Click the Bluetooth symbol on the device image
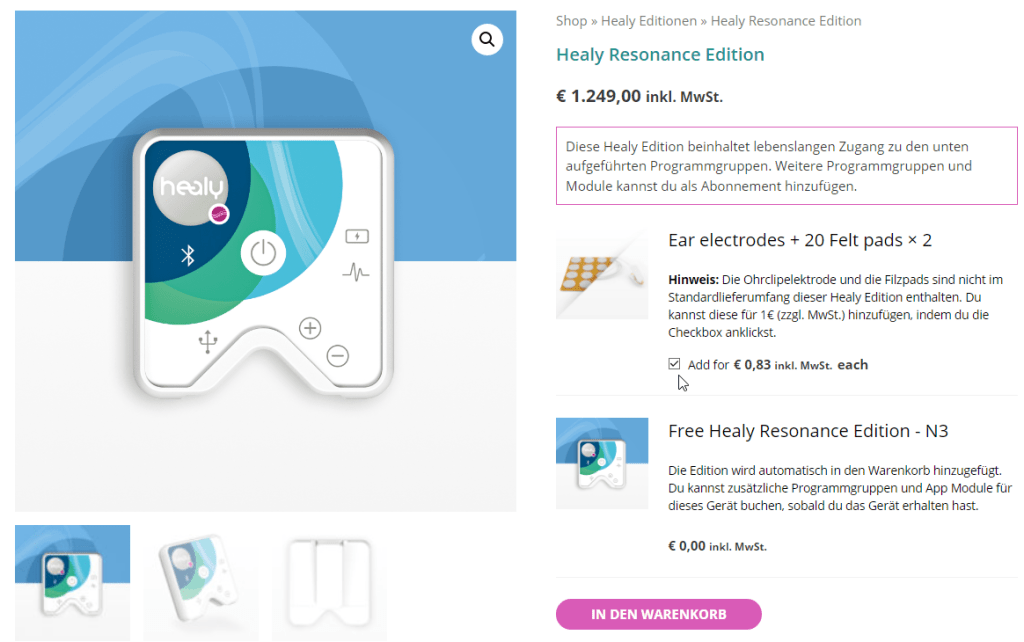This screenshot has height=642, width=1024. coord(188,255)
